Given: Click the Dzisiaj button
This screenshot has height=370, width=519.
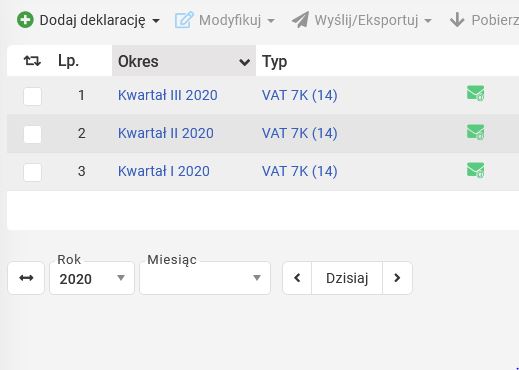Looking at the screenshot, I should point(347,278).
